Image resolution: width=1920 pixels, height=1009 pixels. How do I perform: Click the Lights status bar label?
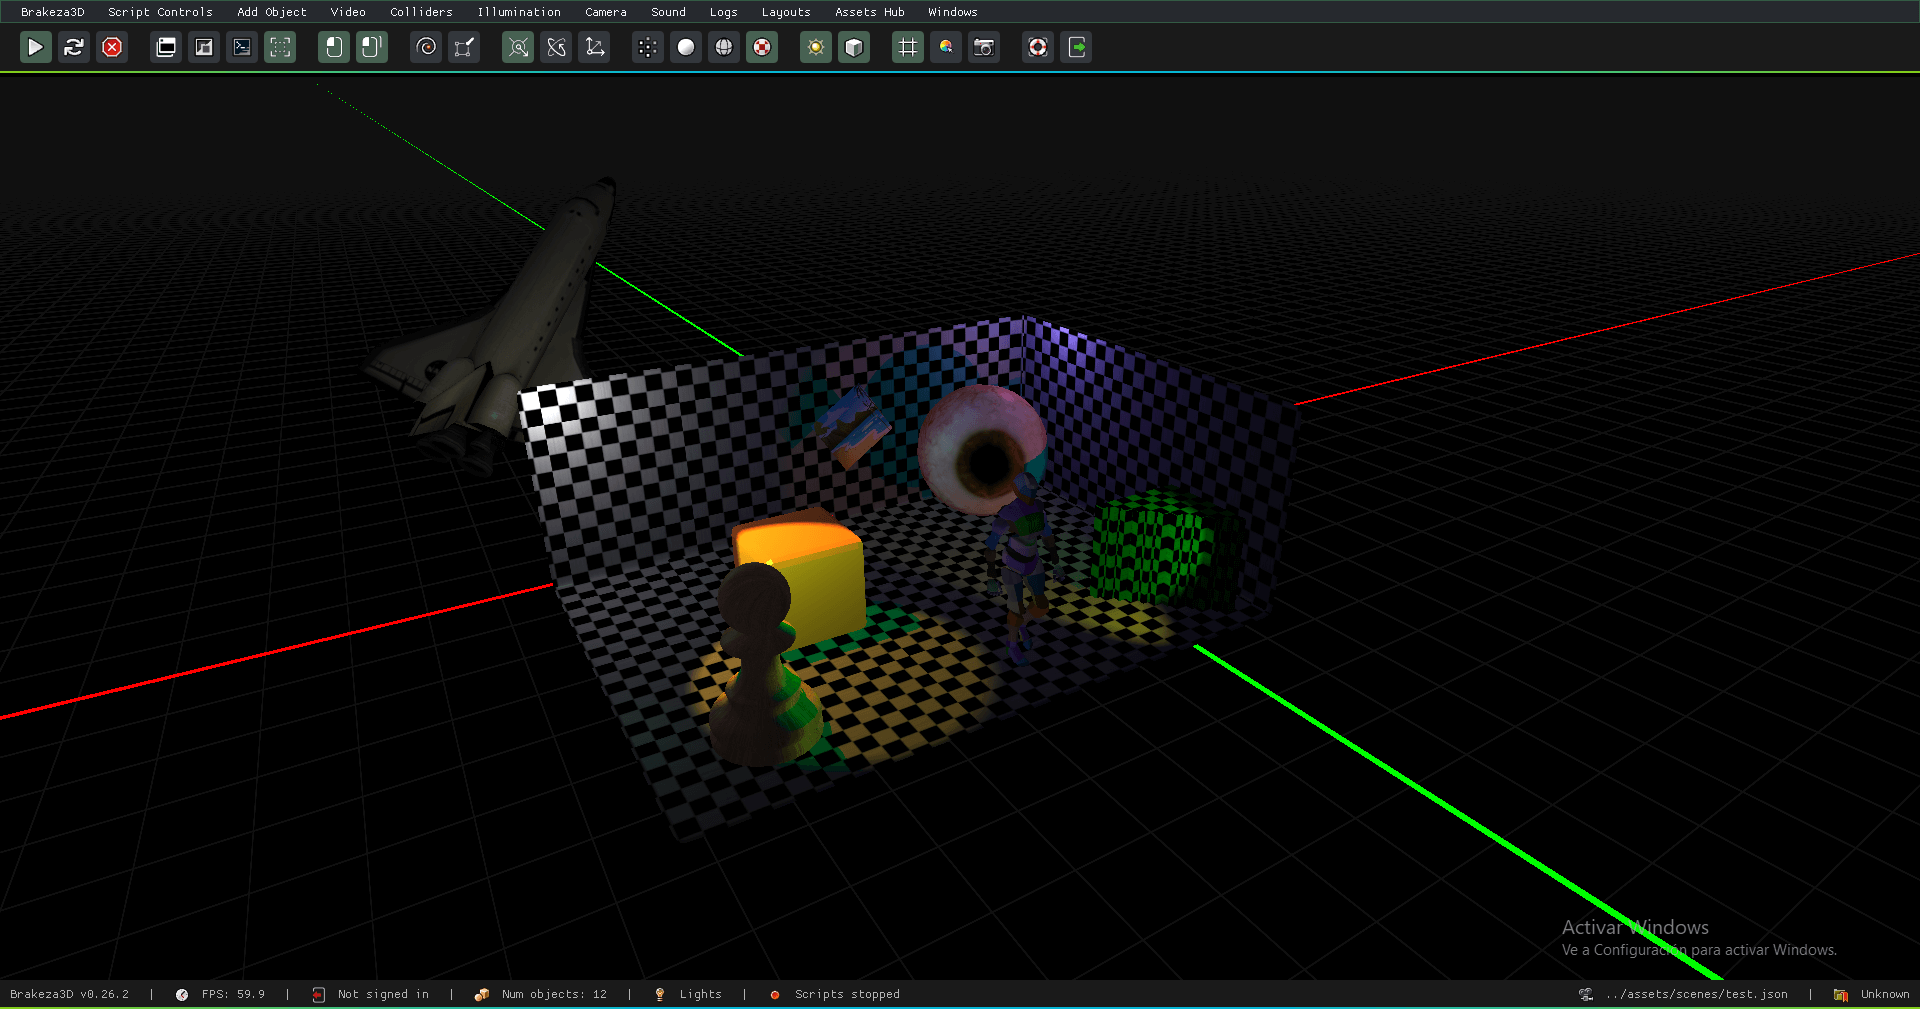pos(700,994)
